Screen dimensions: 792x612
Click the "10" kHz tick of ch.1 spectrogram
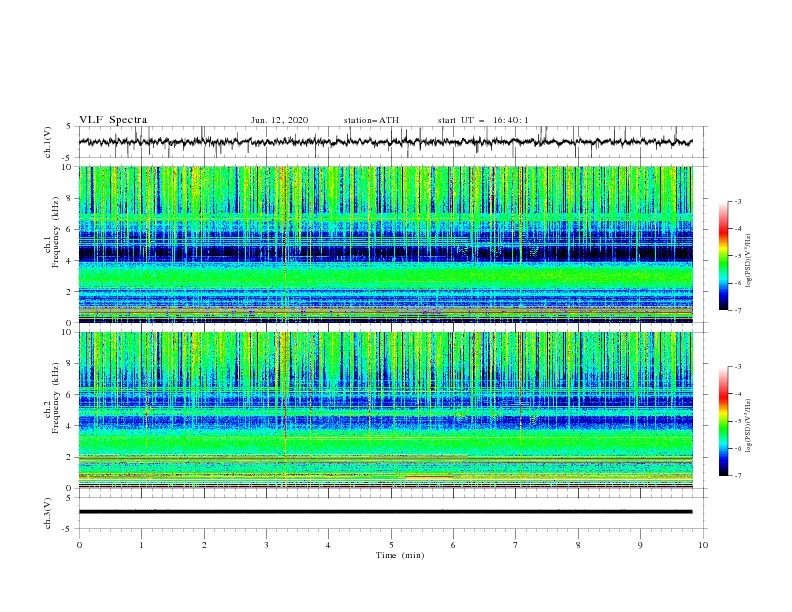[69, 167]
